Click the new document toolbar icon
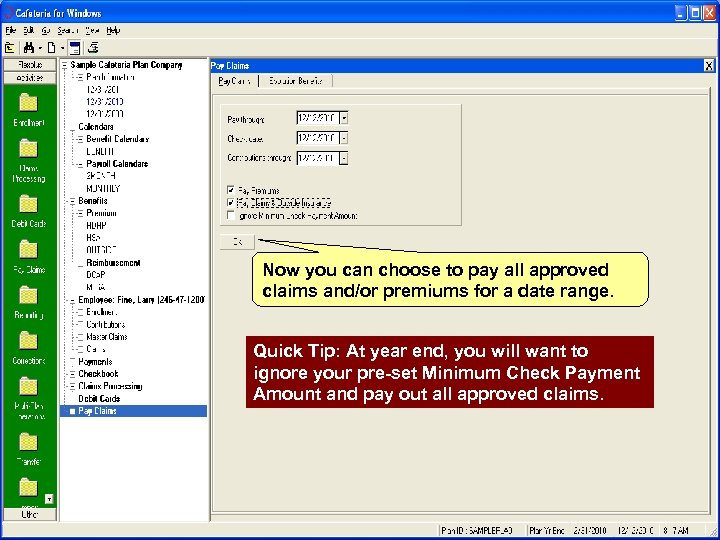 coord(51,47)
